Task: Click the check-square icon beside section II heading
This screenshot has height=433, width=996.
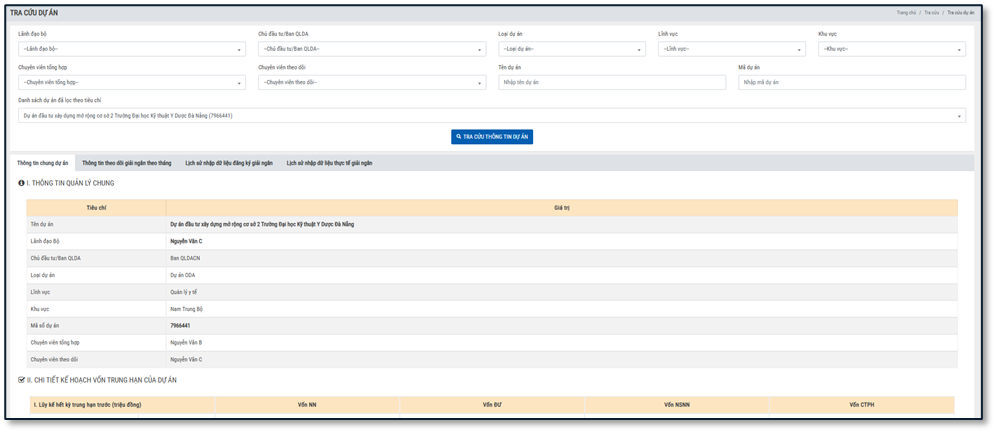Action: coord(22,380)
